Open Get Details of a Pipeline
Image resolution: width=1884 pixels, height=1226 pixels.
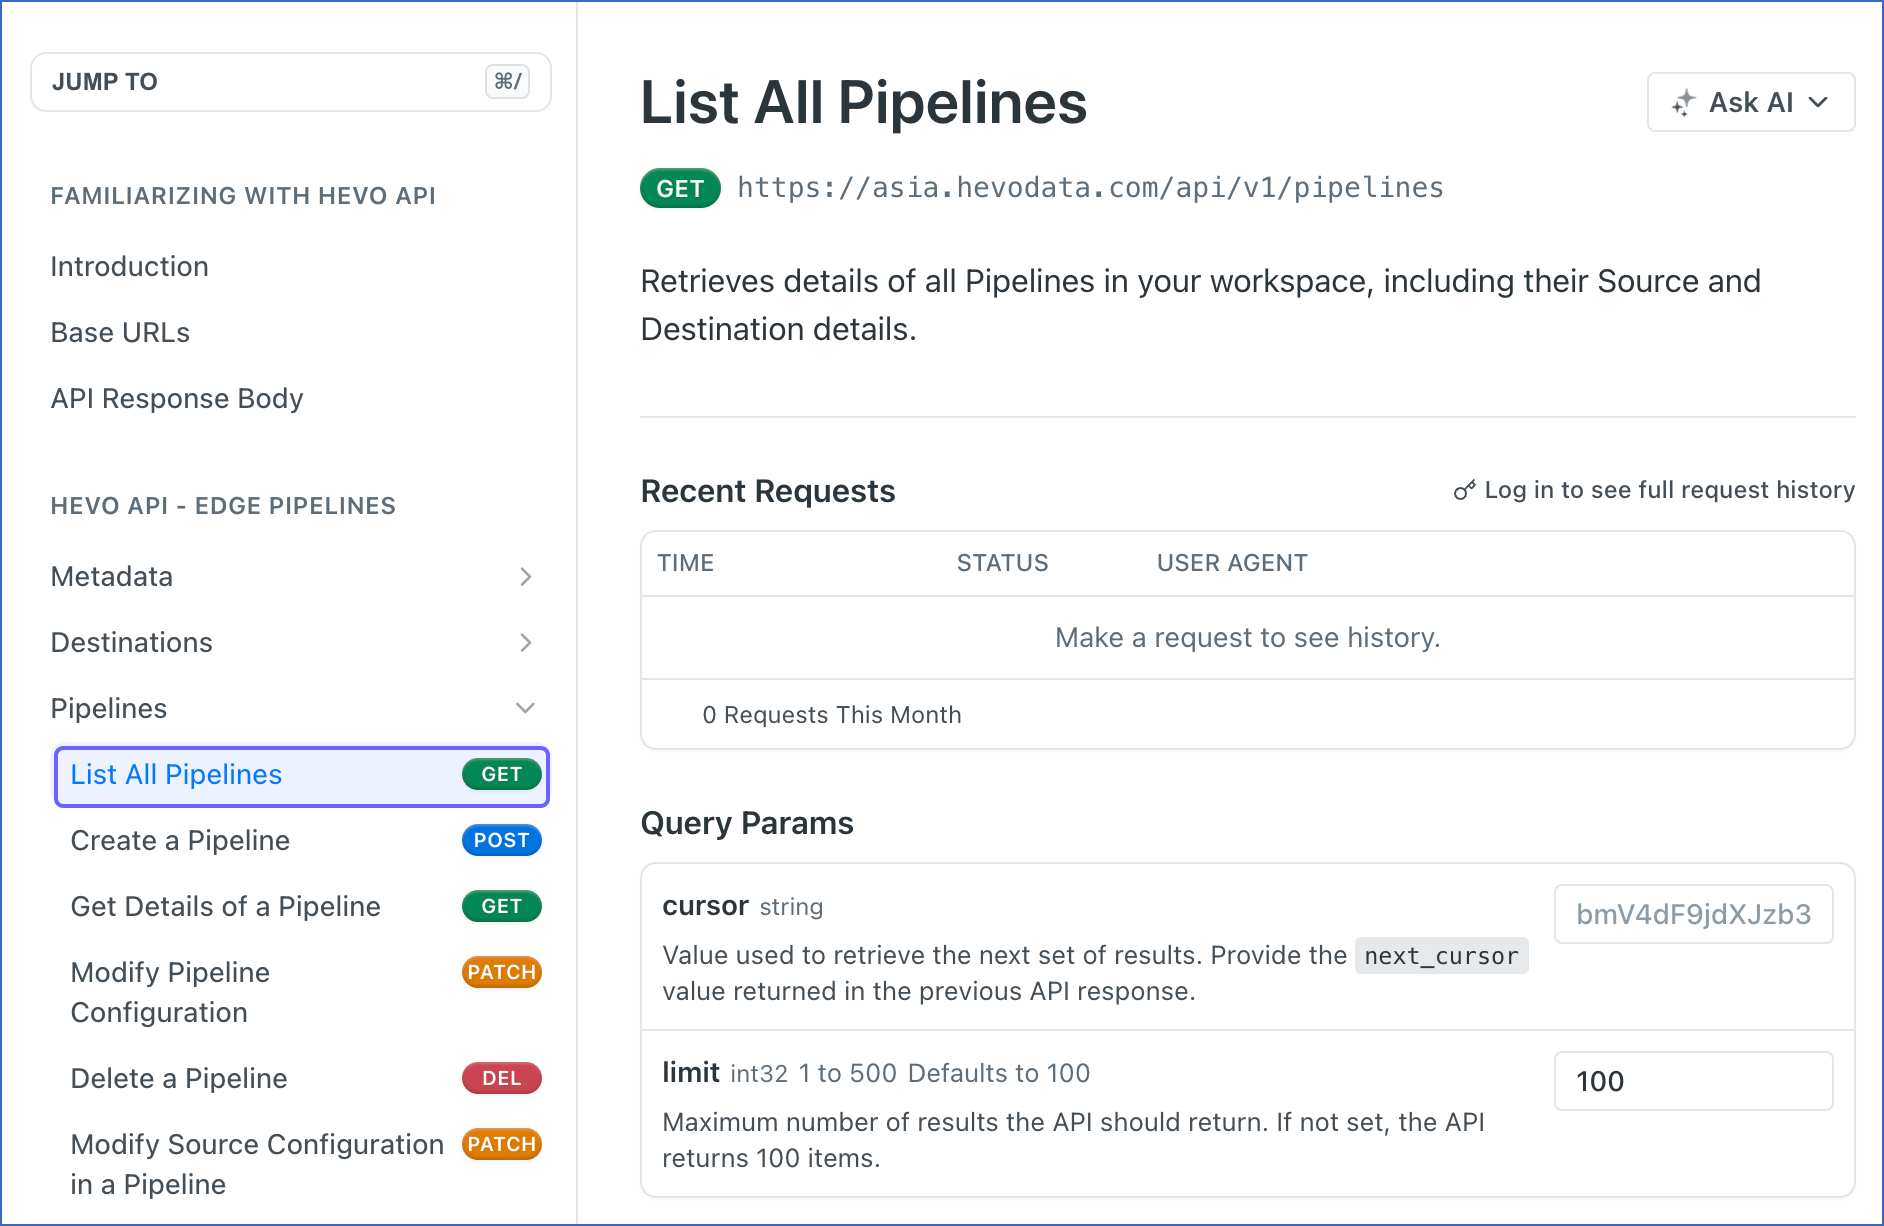coord(226,906)
